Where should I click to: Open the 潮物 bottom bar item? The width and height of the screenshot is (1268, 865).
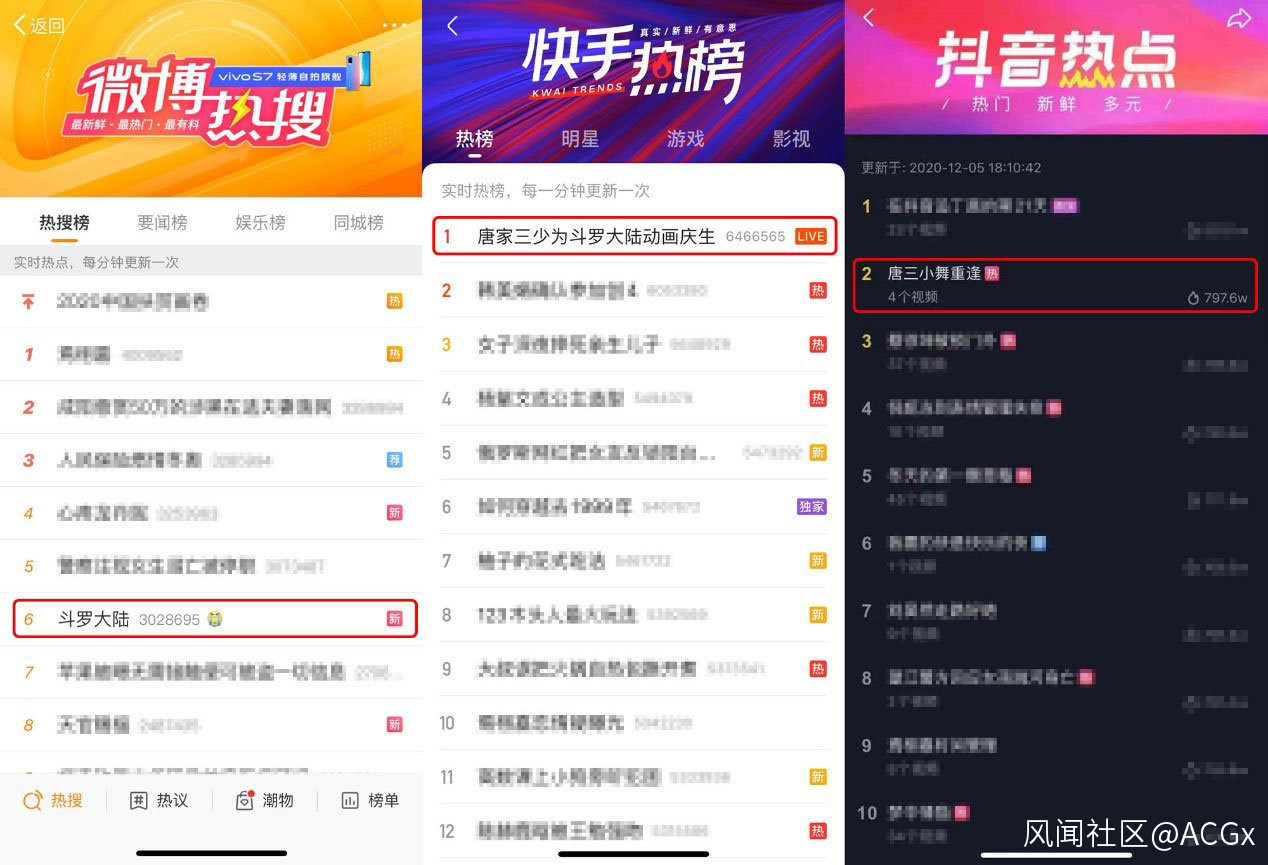(x=264, y=800)
